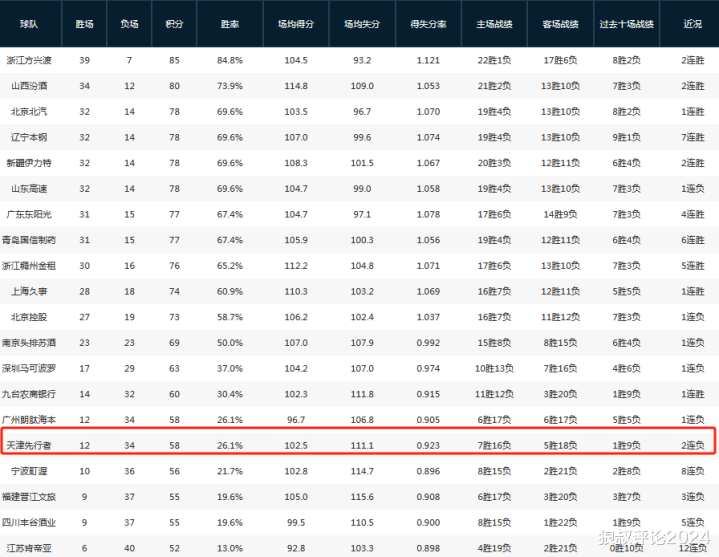The height and width of the screenshot is (557, 719).
Task: Select team name 宁波町渥
Action: (29, 471)
